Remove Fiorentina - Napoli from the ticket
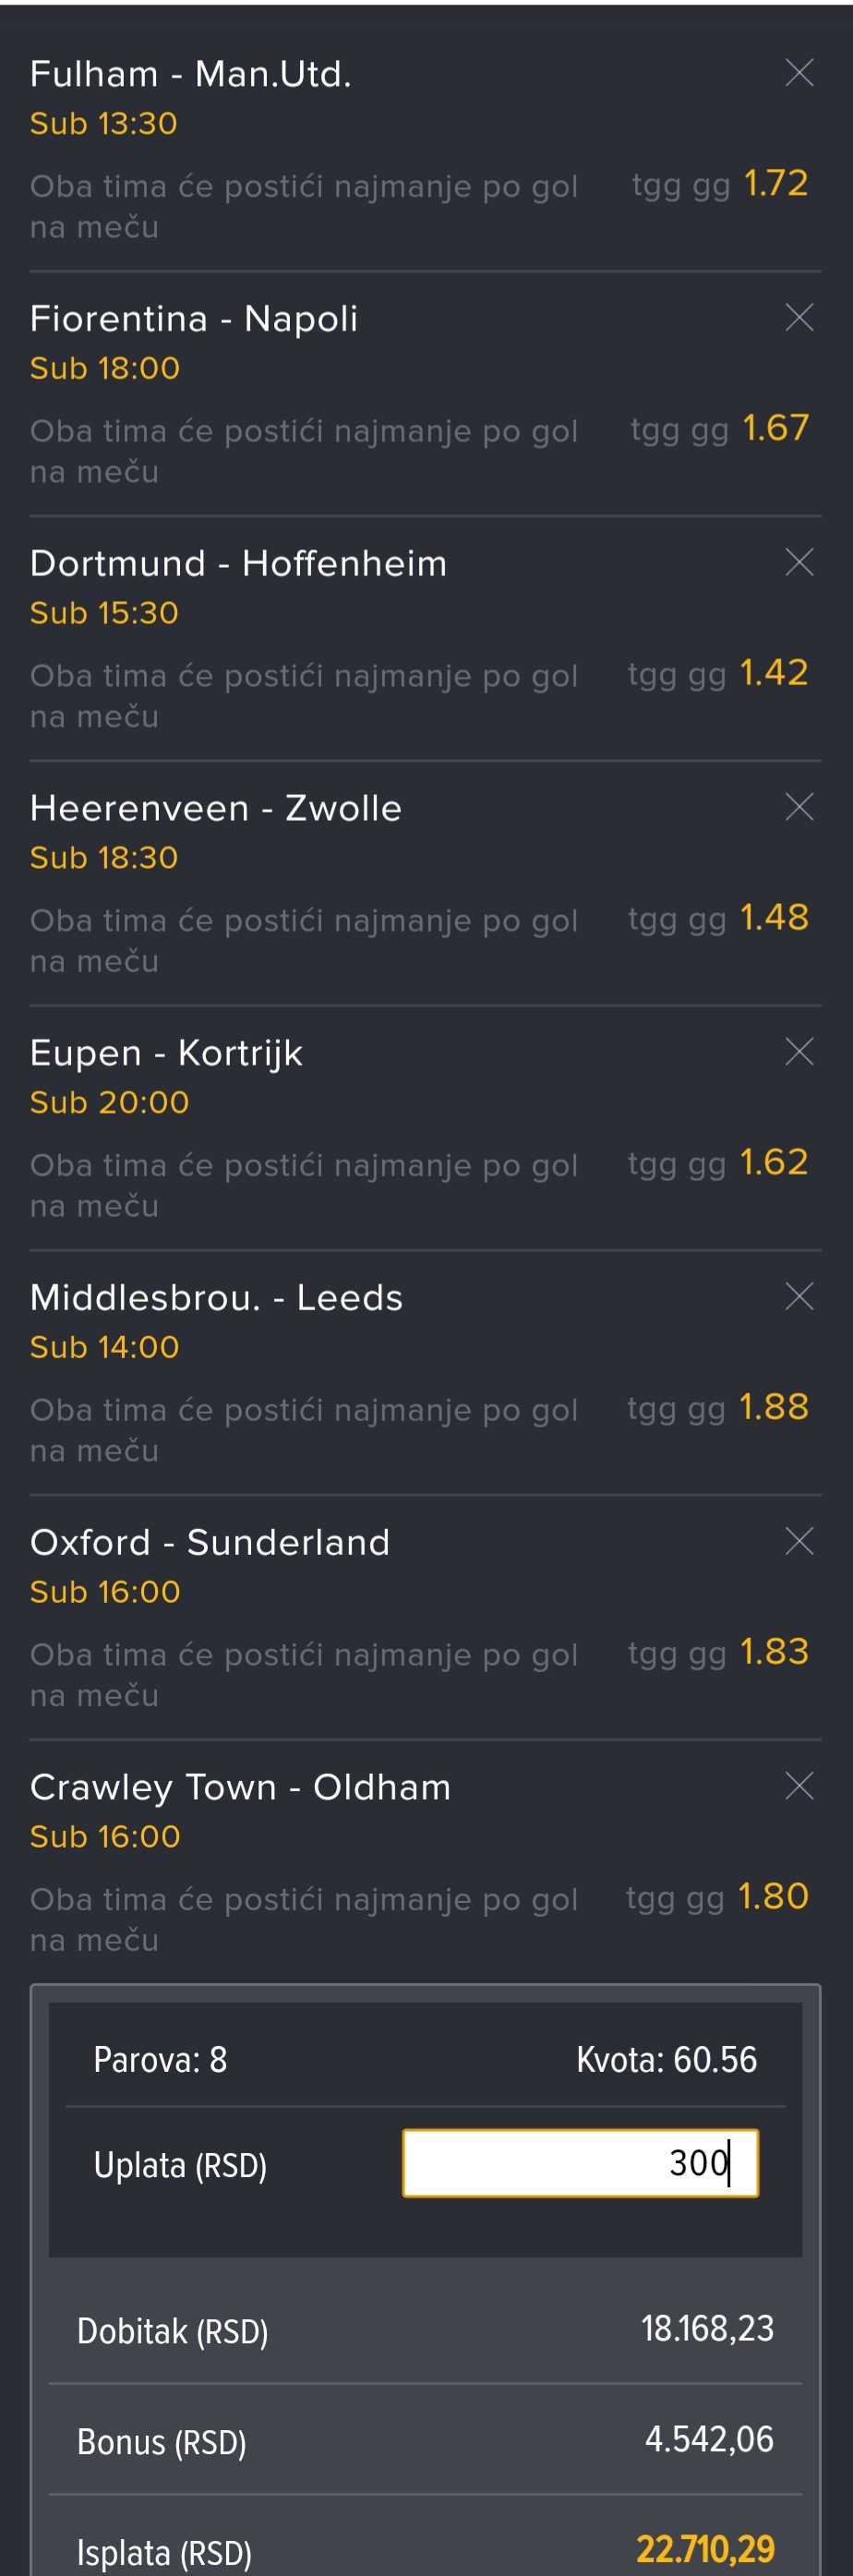Image resolution: width=853 pixels, height=2576 pixels. tap(799, 317)
